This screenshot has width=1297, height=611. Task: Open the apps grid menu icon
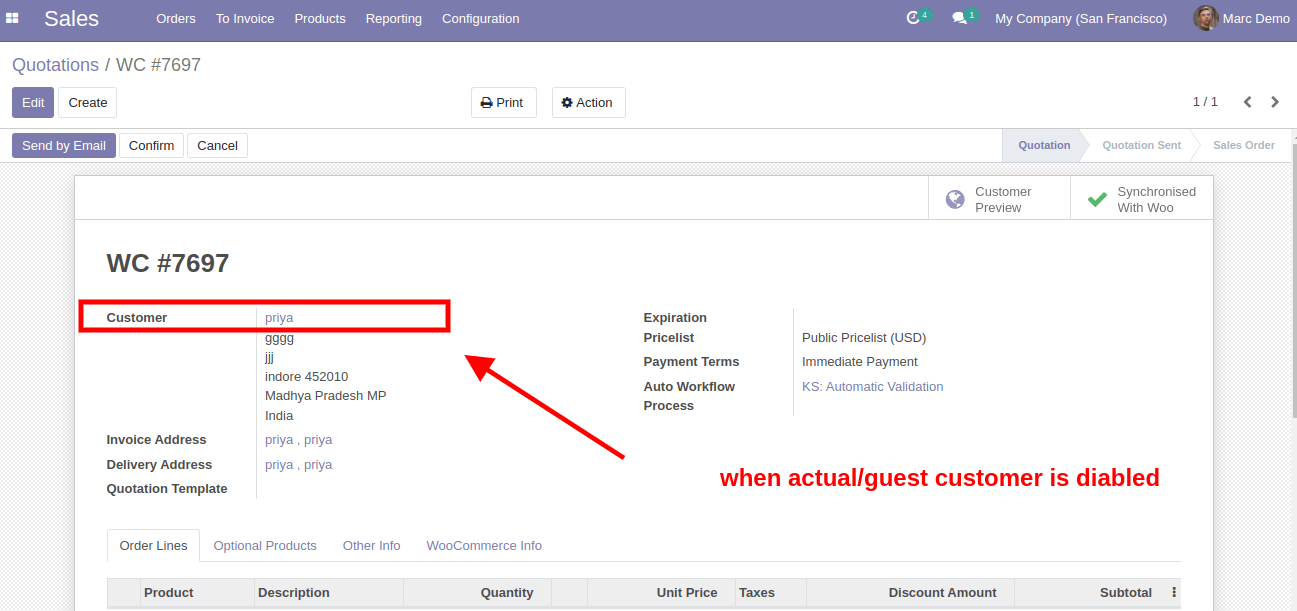13,18
